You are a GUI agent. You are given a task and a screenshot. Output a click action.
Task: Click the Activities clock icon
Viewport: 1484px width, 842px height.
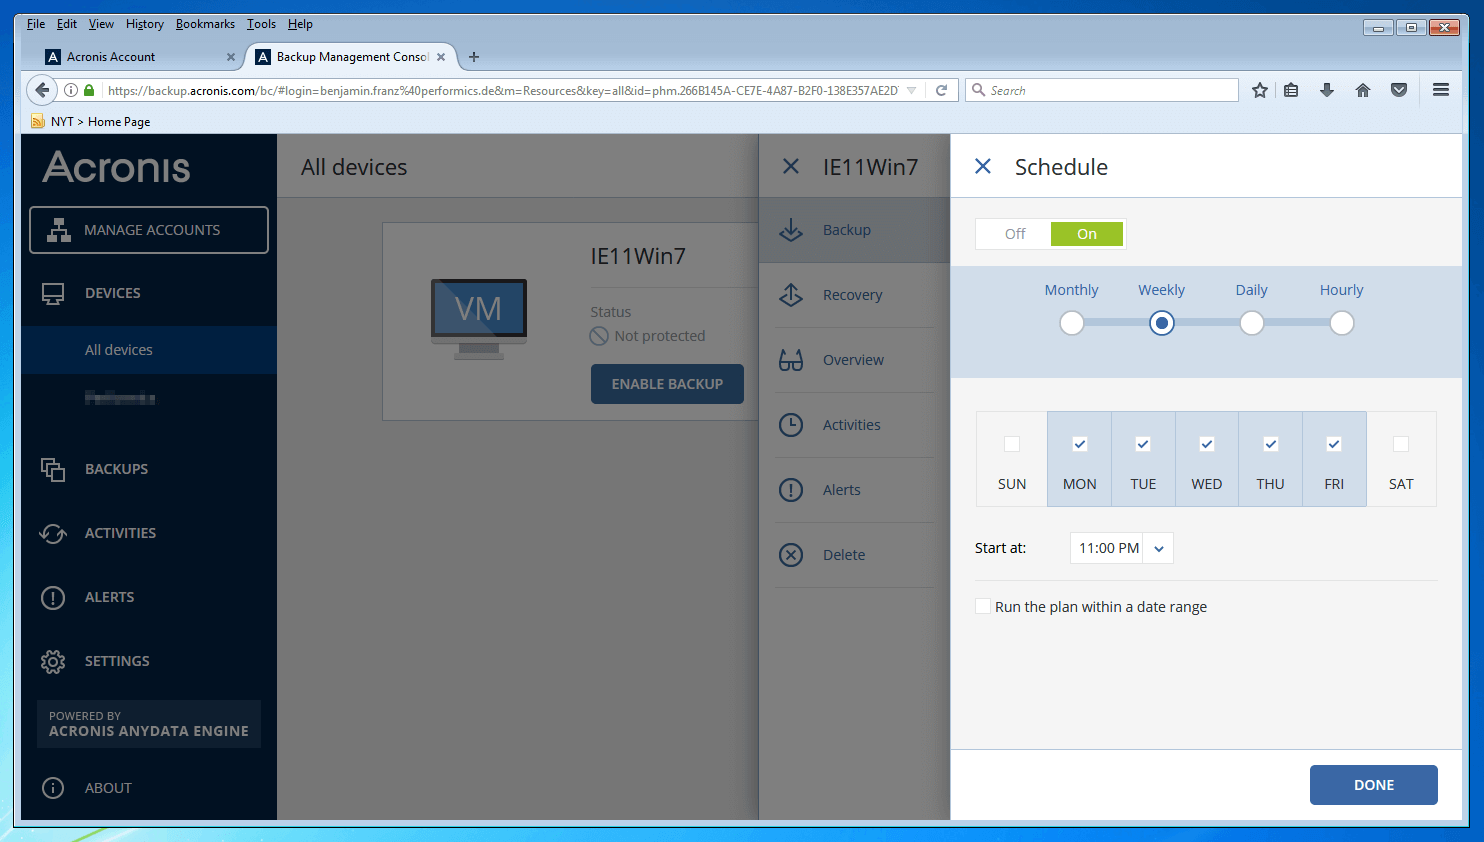(791, 425)
